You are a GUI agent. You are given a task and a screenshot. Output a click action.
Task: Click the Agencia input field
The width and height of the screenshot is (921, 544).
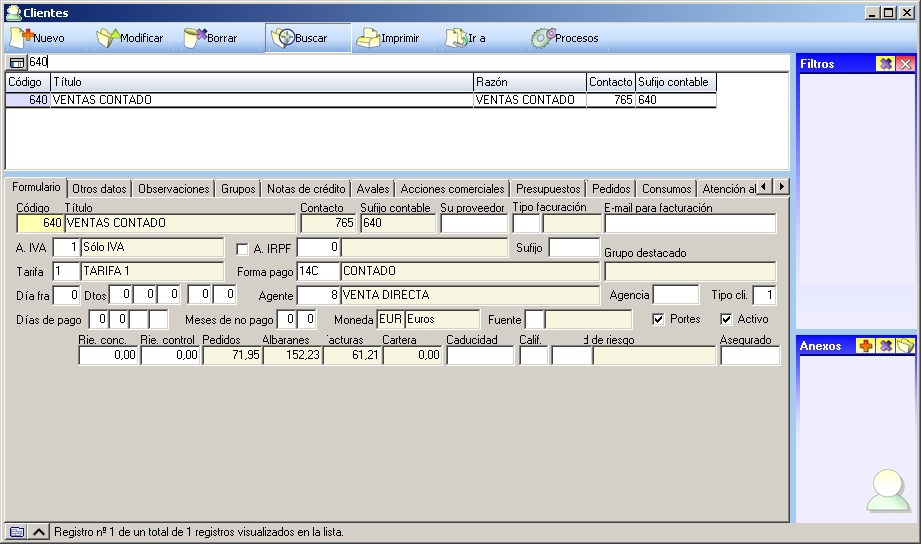click(x=676, y=295)
